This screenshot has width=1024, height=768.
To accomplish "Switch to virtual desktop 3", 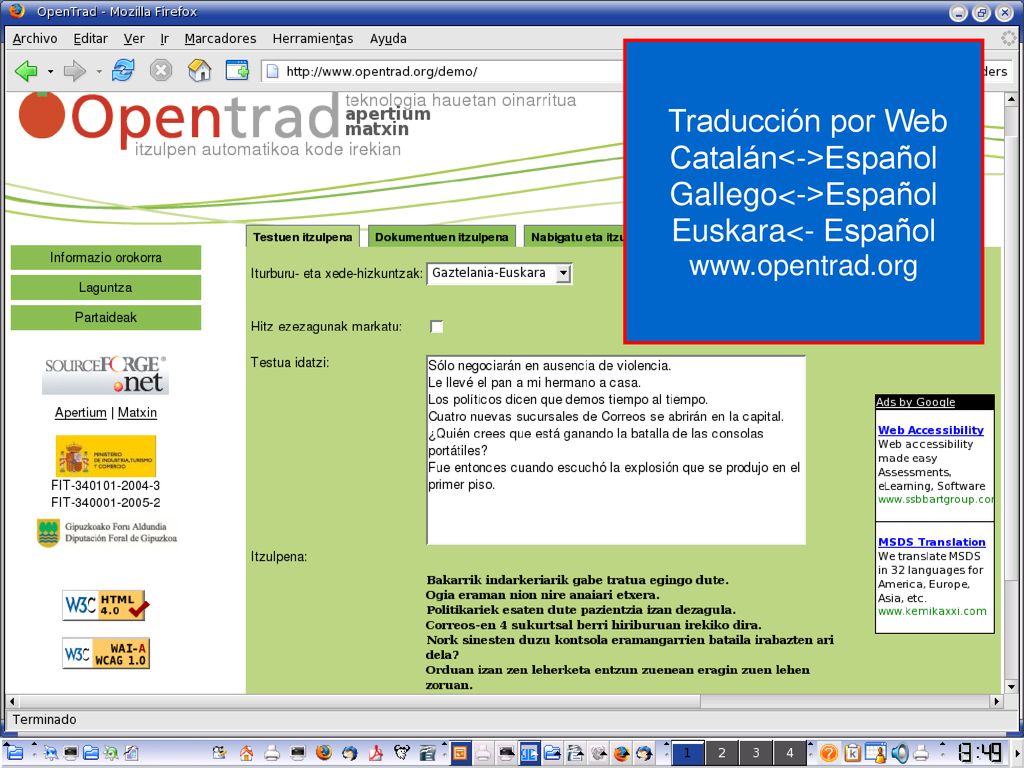I will [756, 753].
